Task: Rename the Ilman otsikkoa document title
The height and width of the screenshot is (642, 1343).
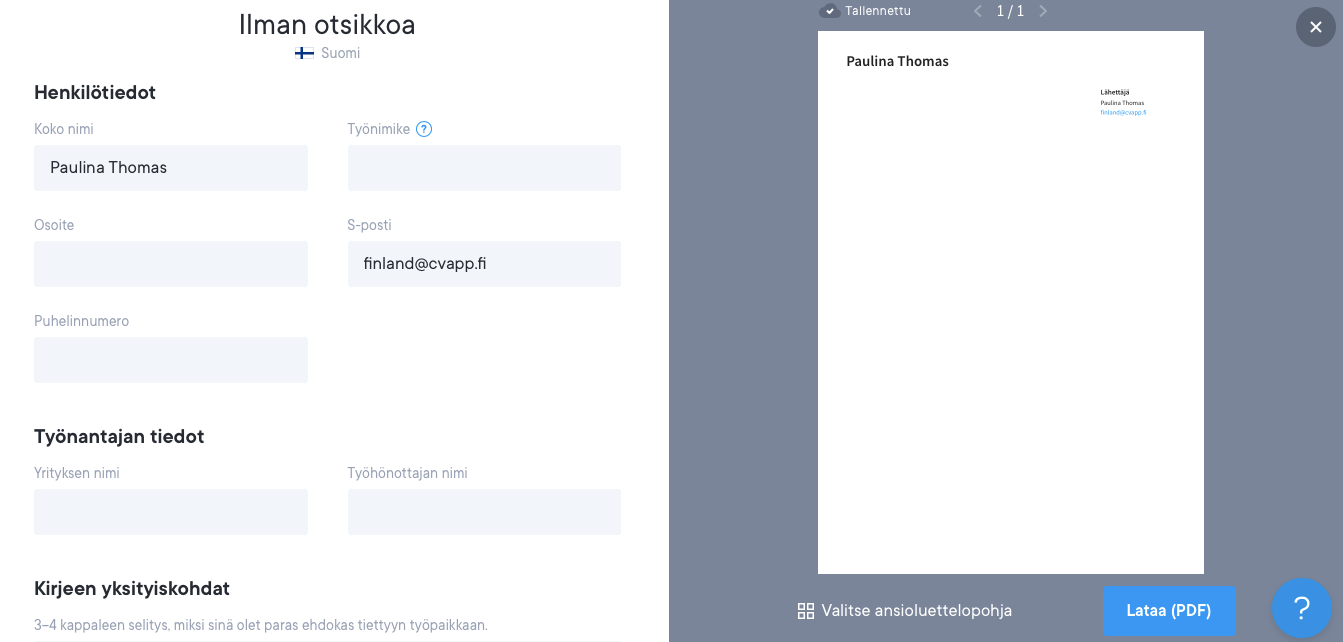Action: (x=327, y=25)
